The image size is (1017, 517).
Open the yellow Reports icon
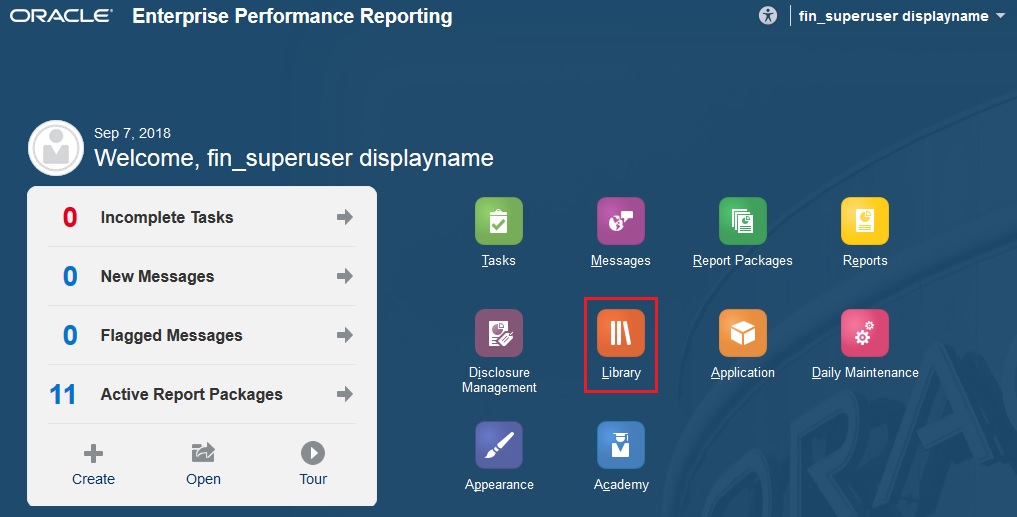tap(865, 221)
